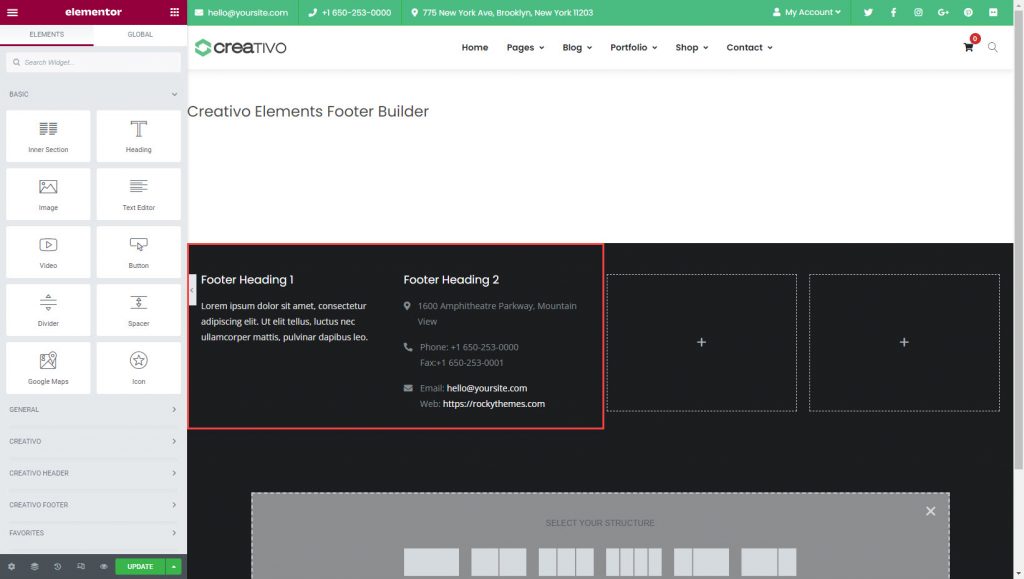Choose the two equal columns structure
Image resolution: width=1024 pixels, height=579 pixels.
click(x=498, y=562)
